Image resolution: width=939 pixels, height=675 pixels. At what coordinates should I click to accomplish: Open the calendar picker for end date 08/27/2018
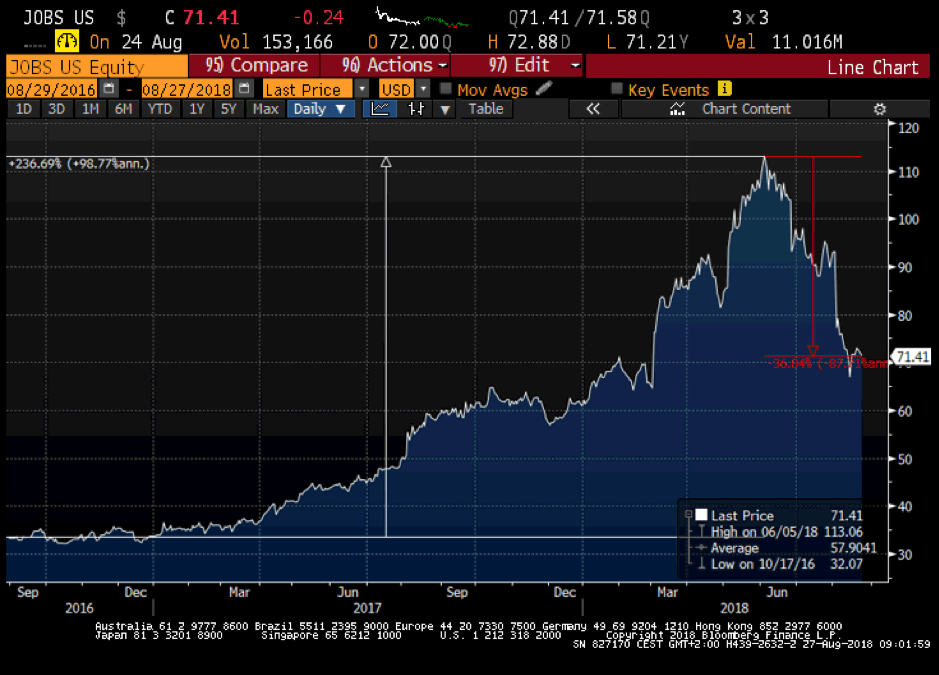[x=244, y=89]
